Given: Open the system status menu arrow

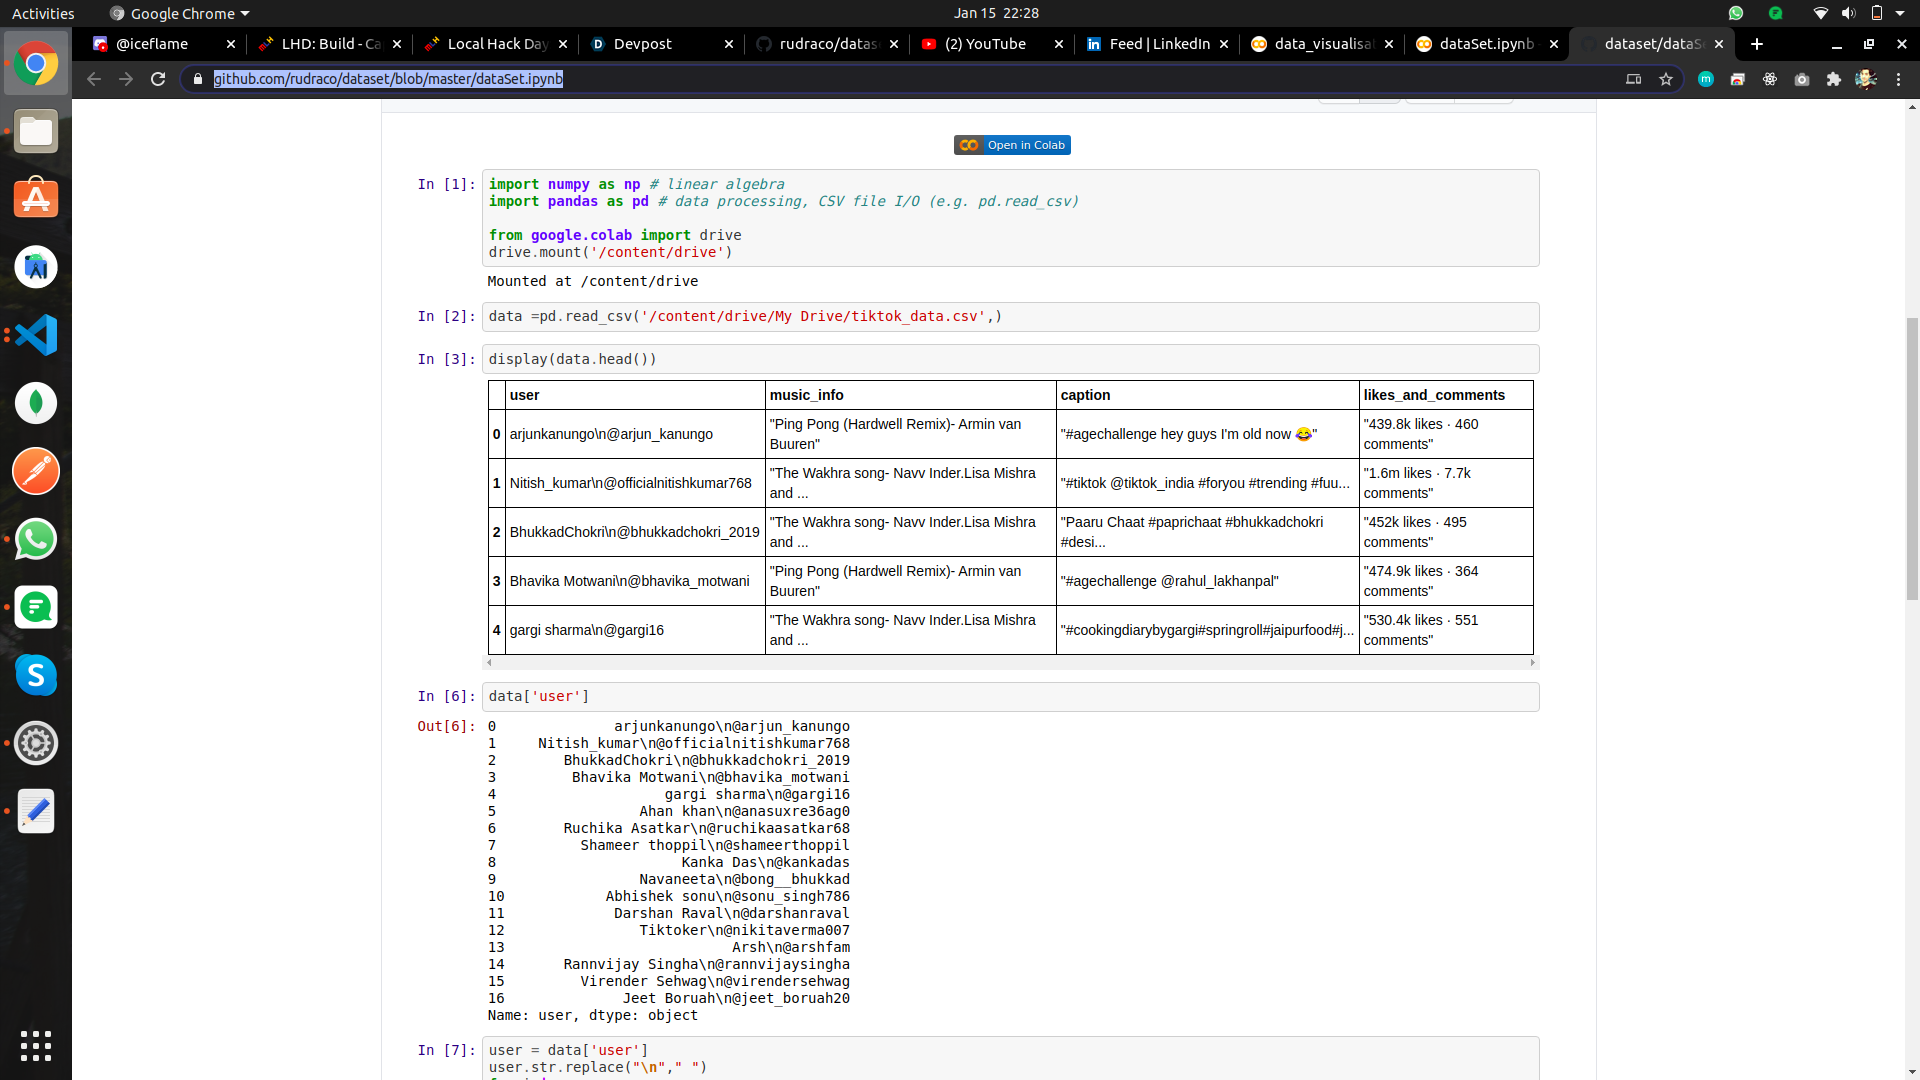Looking at the screenshot, I should point(1899,13).
